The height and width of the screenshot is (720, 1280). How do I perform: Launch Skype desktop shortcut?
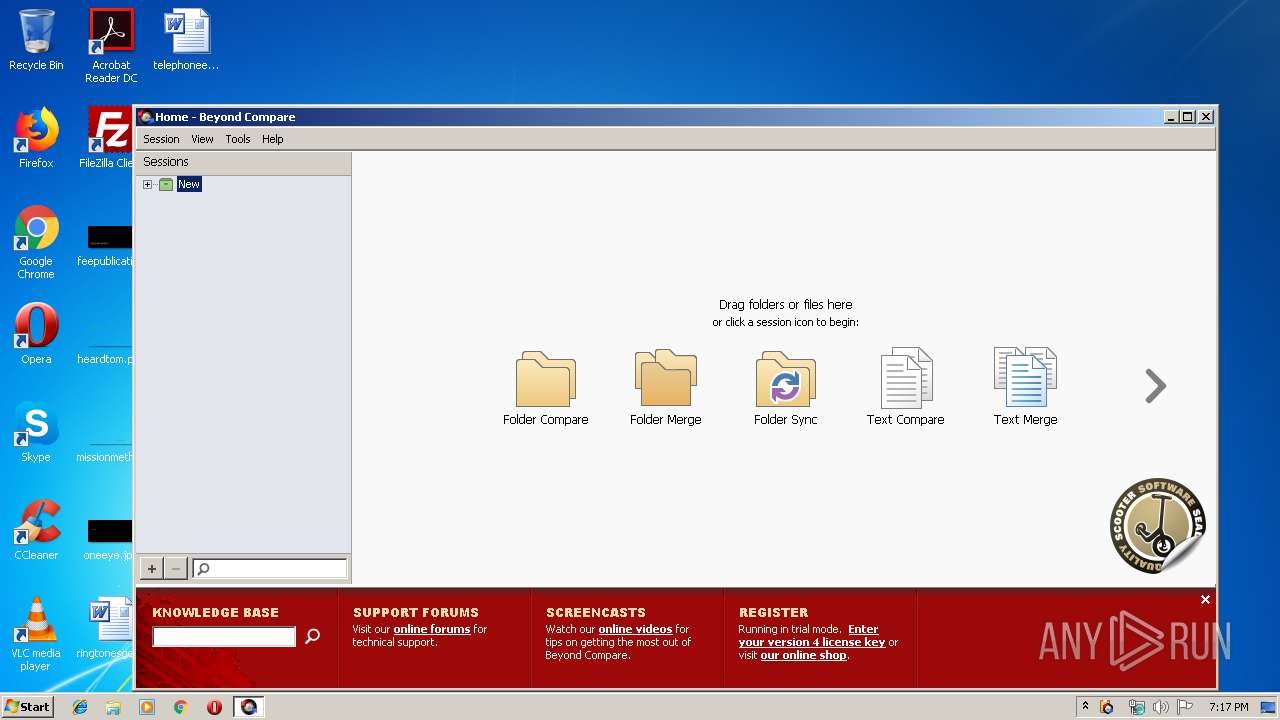point(36,432)
